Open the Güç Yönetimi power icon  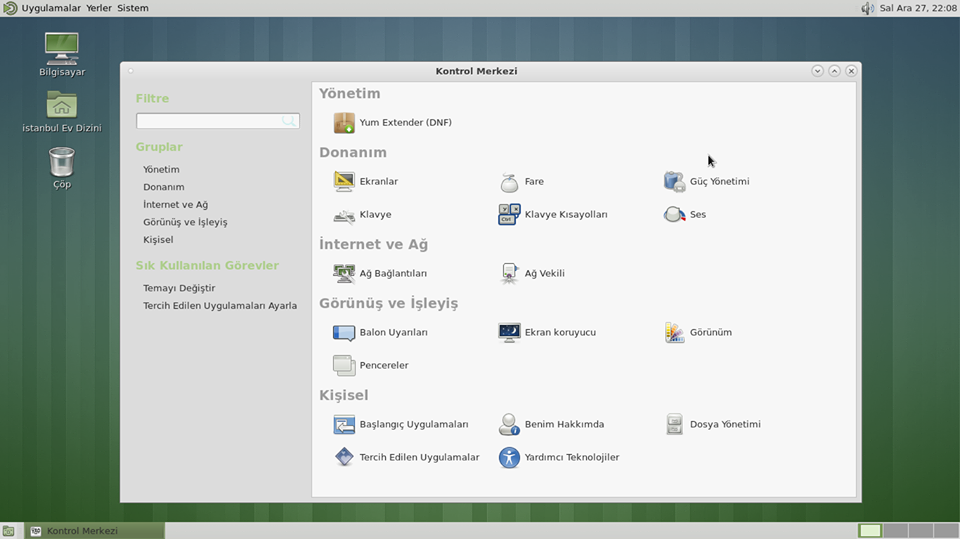pyautogui.click(x=674, y=181)
